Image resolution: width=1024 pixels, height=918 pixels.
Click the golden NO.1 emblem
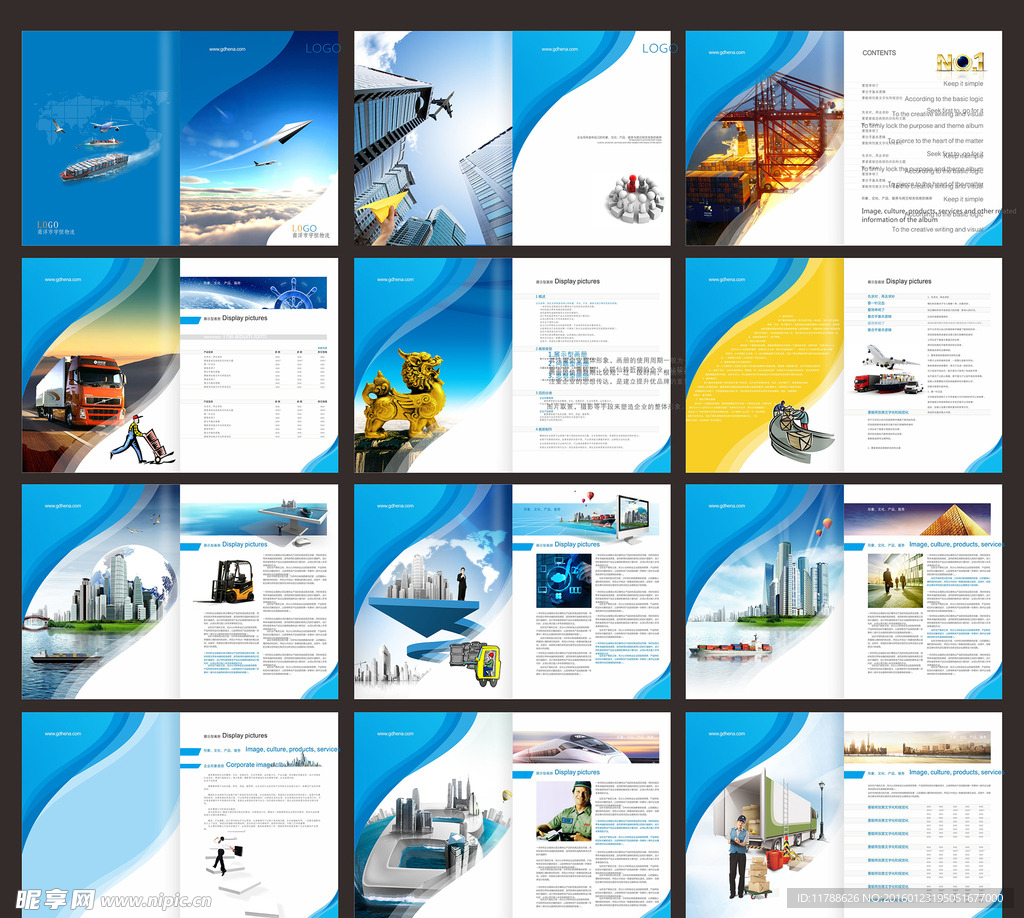click(x=960, y=63)
